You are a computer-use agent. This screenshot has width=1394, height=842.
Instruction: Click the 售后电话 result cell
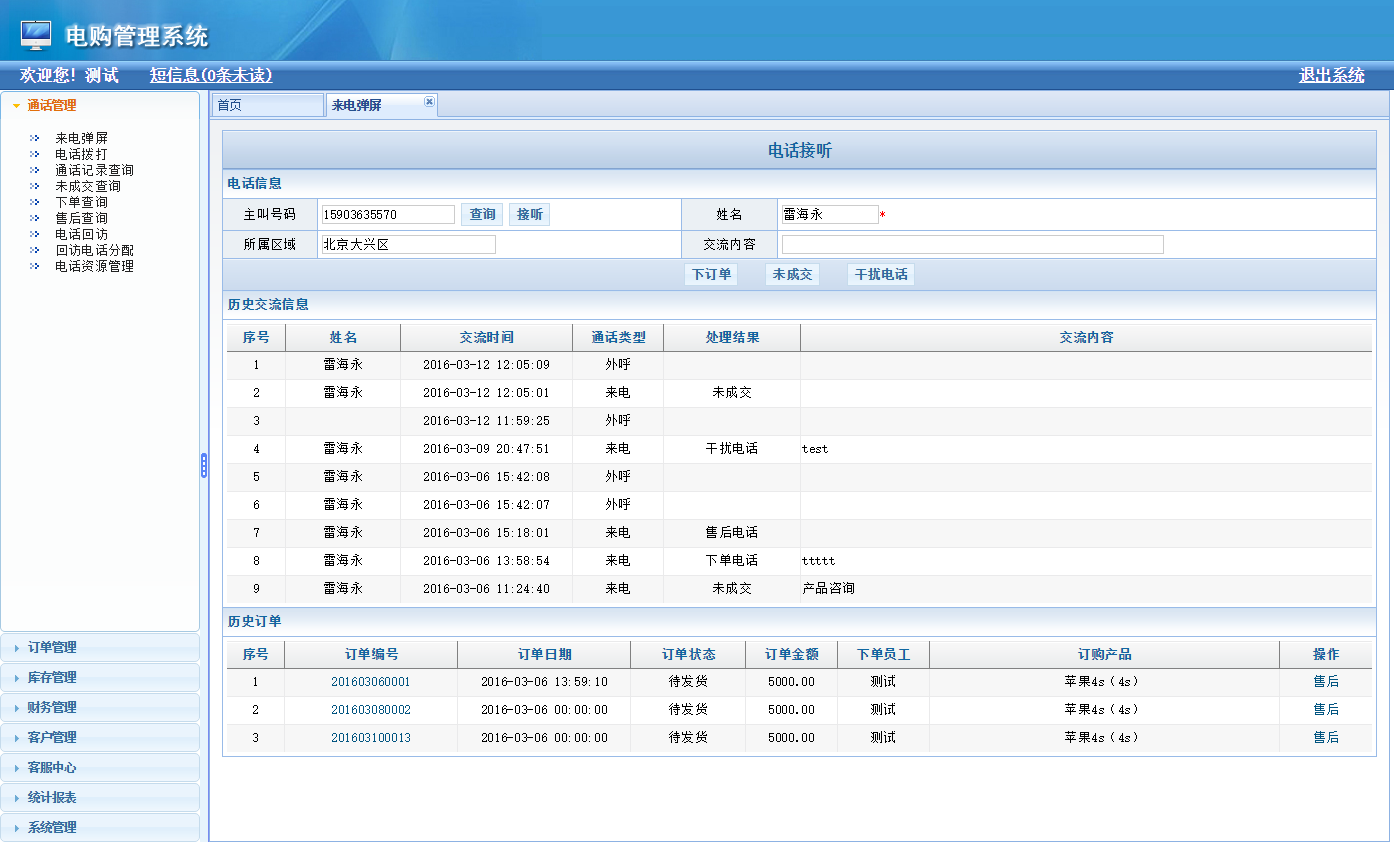[732, 533]
